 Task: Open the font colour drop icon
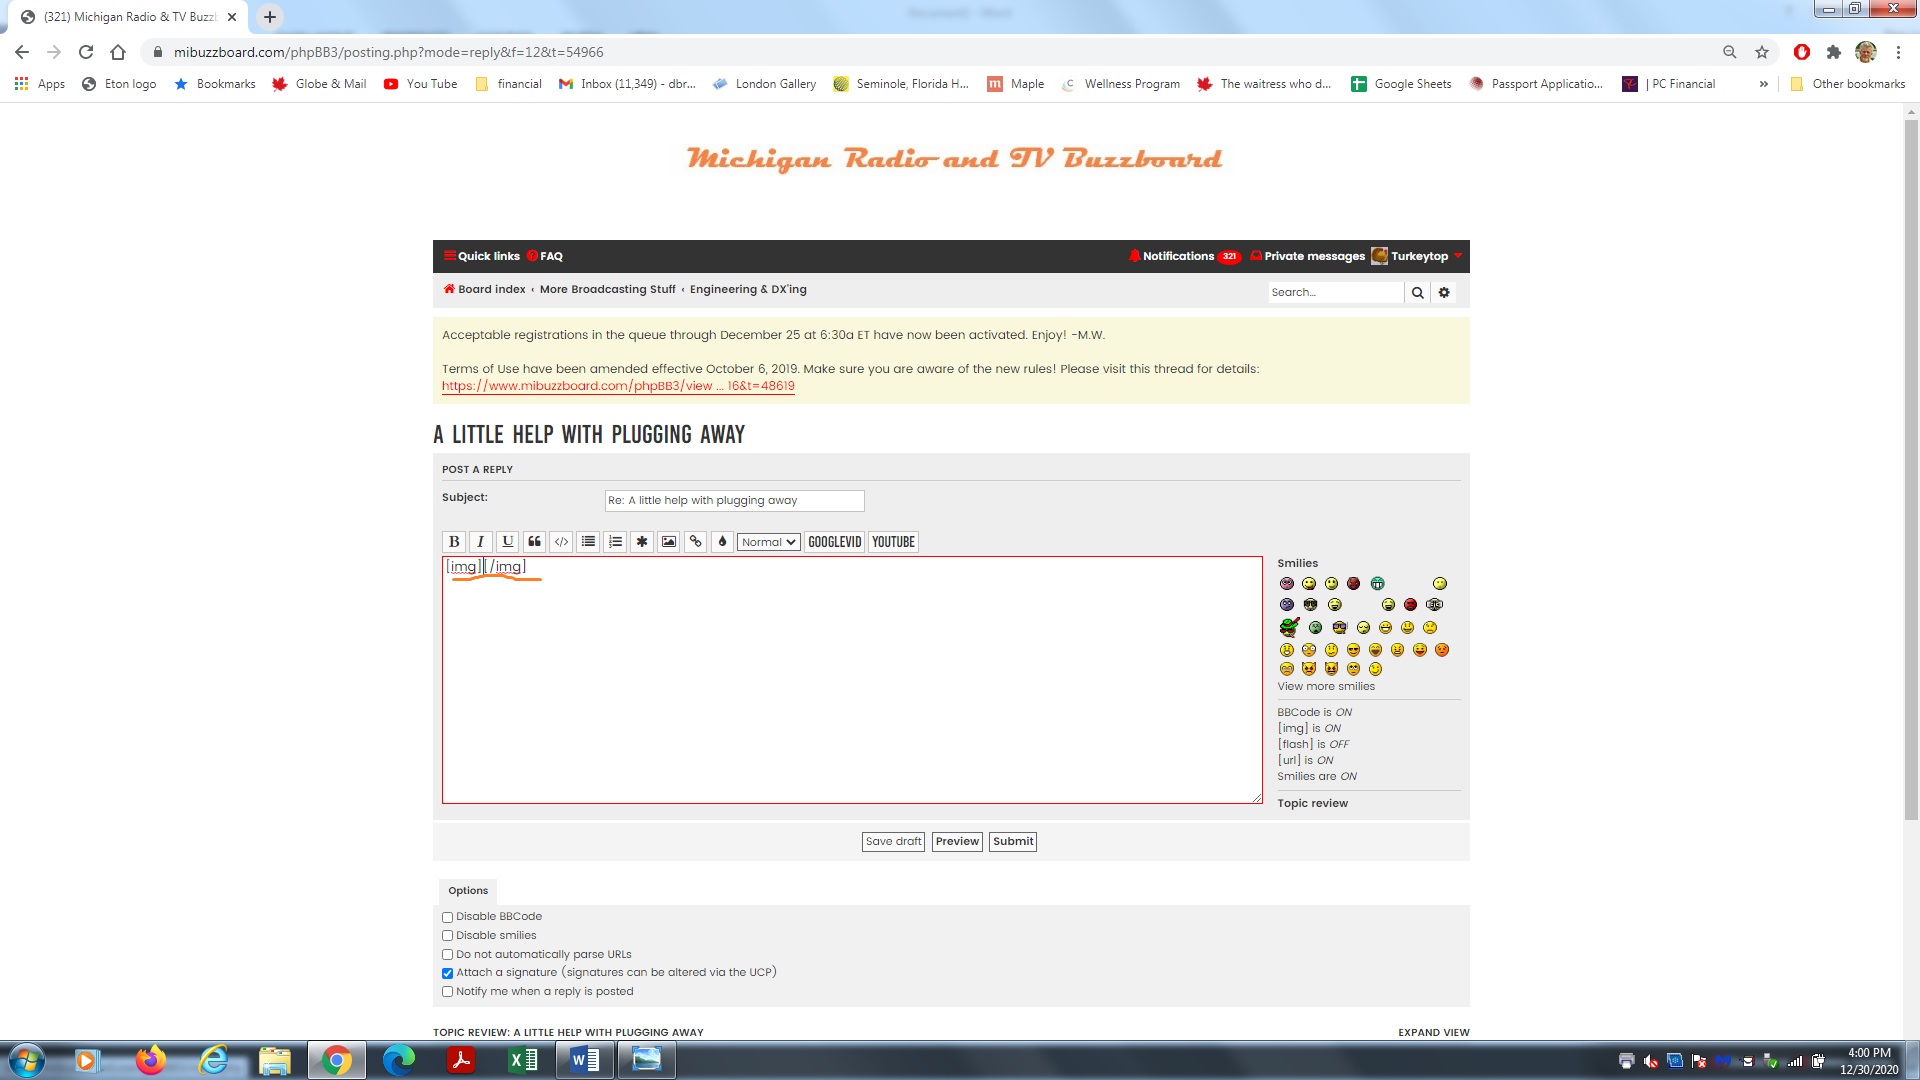point(722,542)
